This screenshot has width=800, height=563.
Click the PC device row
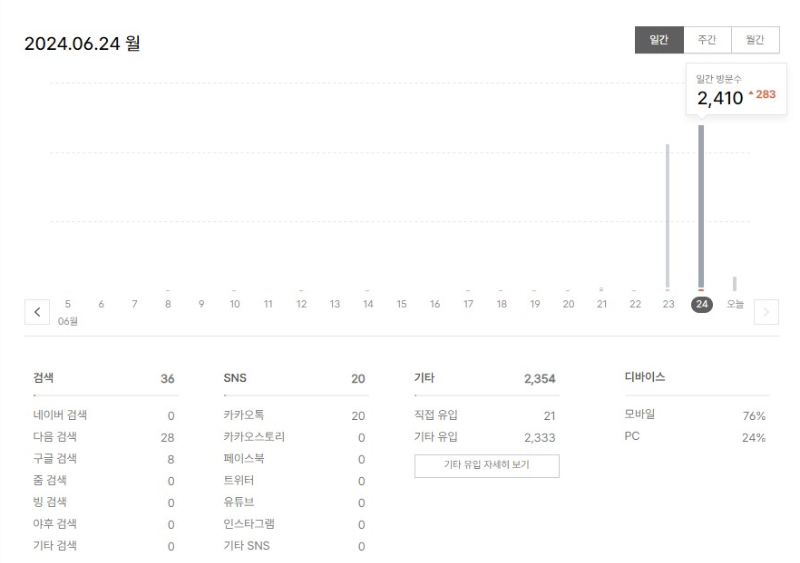click(x=695, y=437)
